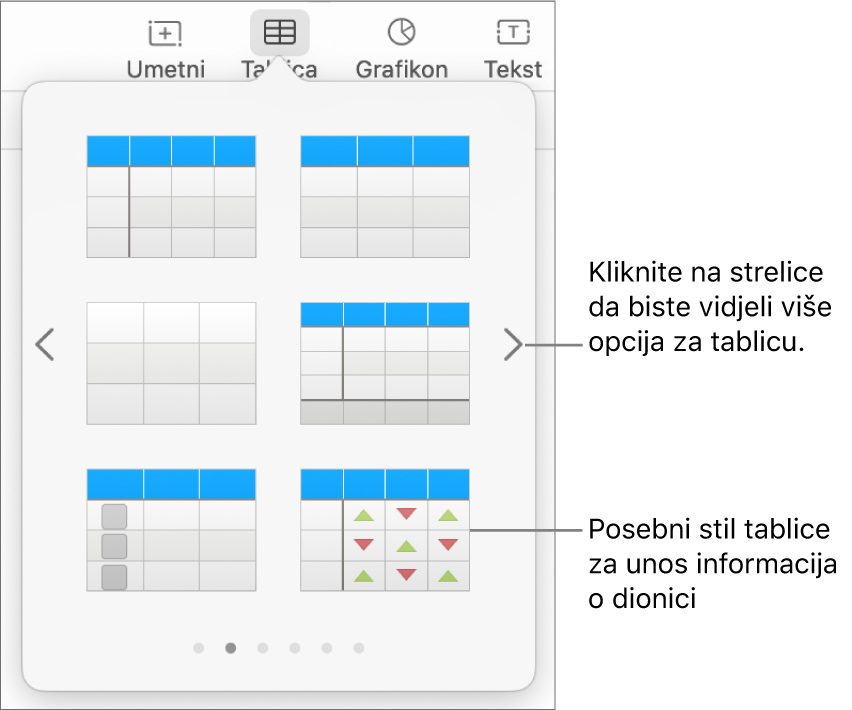Click the Umetni insert icon
This screenshot has width=852, height=710.
pos(165,33)
